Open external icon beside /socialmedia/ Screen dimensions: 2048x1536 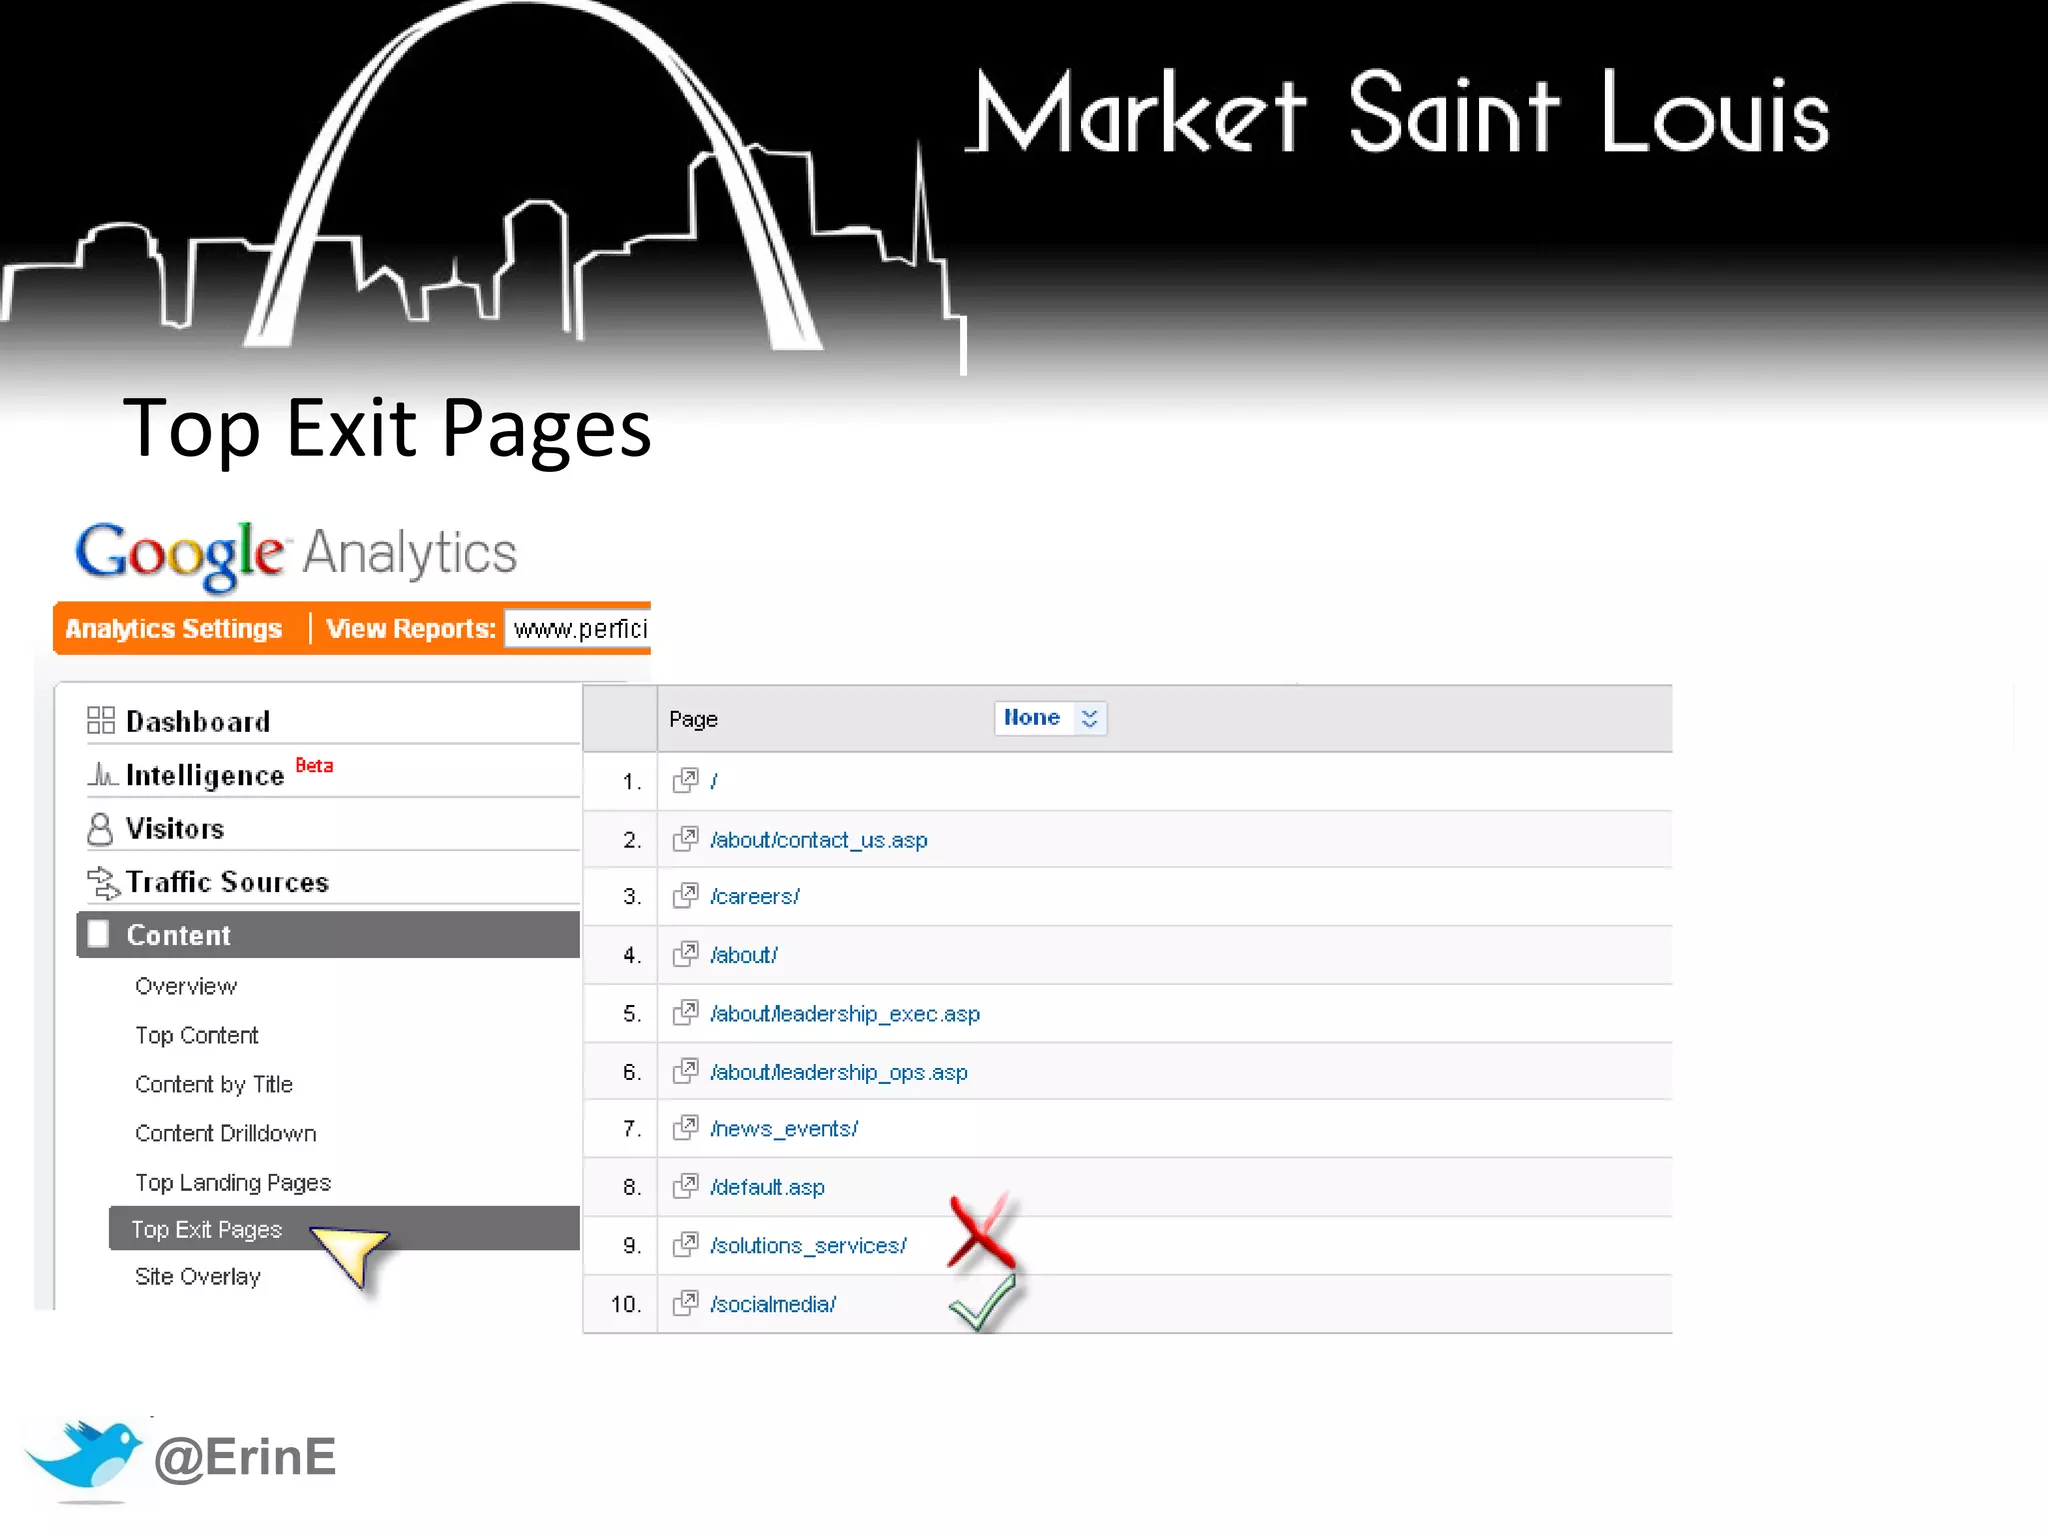click(685, 1303)
